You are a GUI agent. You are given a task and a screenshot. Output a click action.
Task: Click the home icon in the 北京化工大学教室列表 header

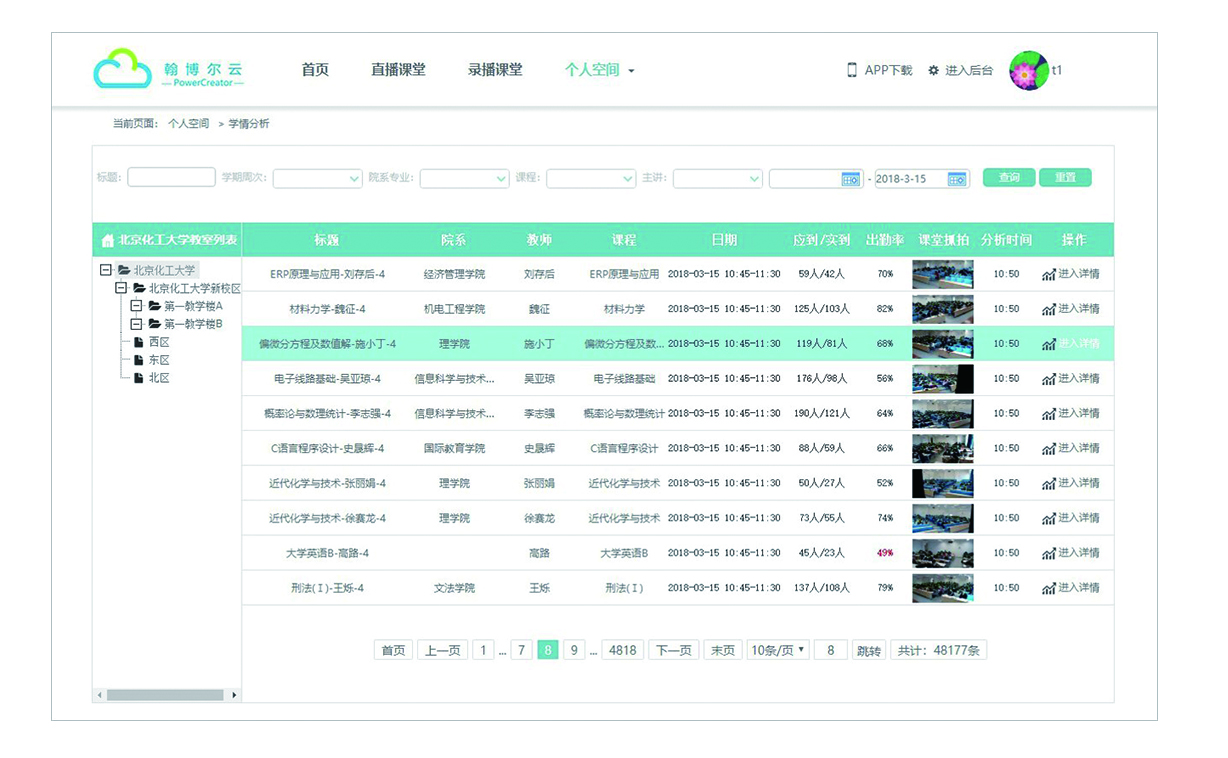click(x=108, y=241)
